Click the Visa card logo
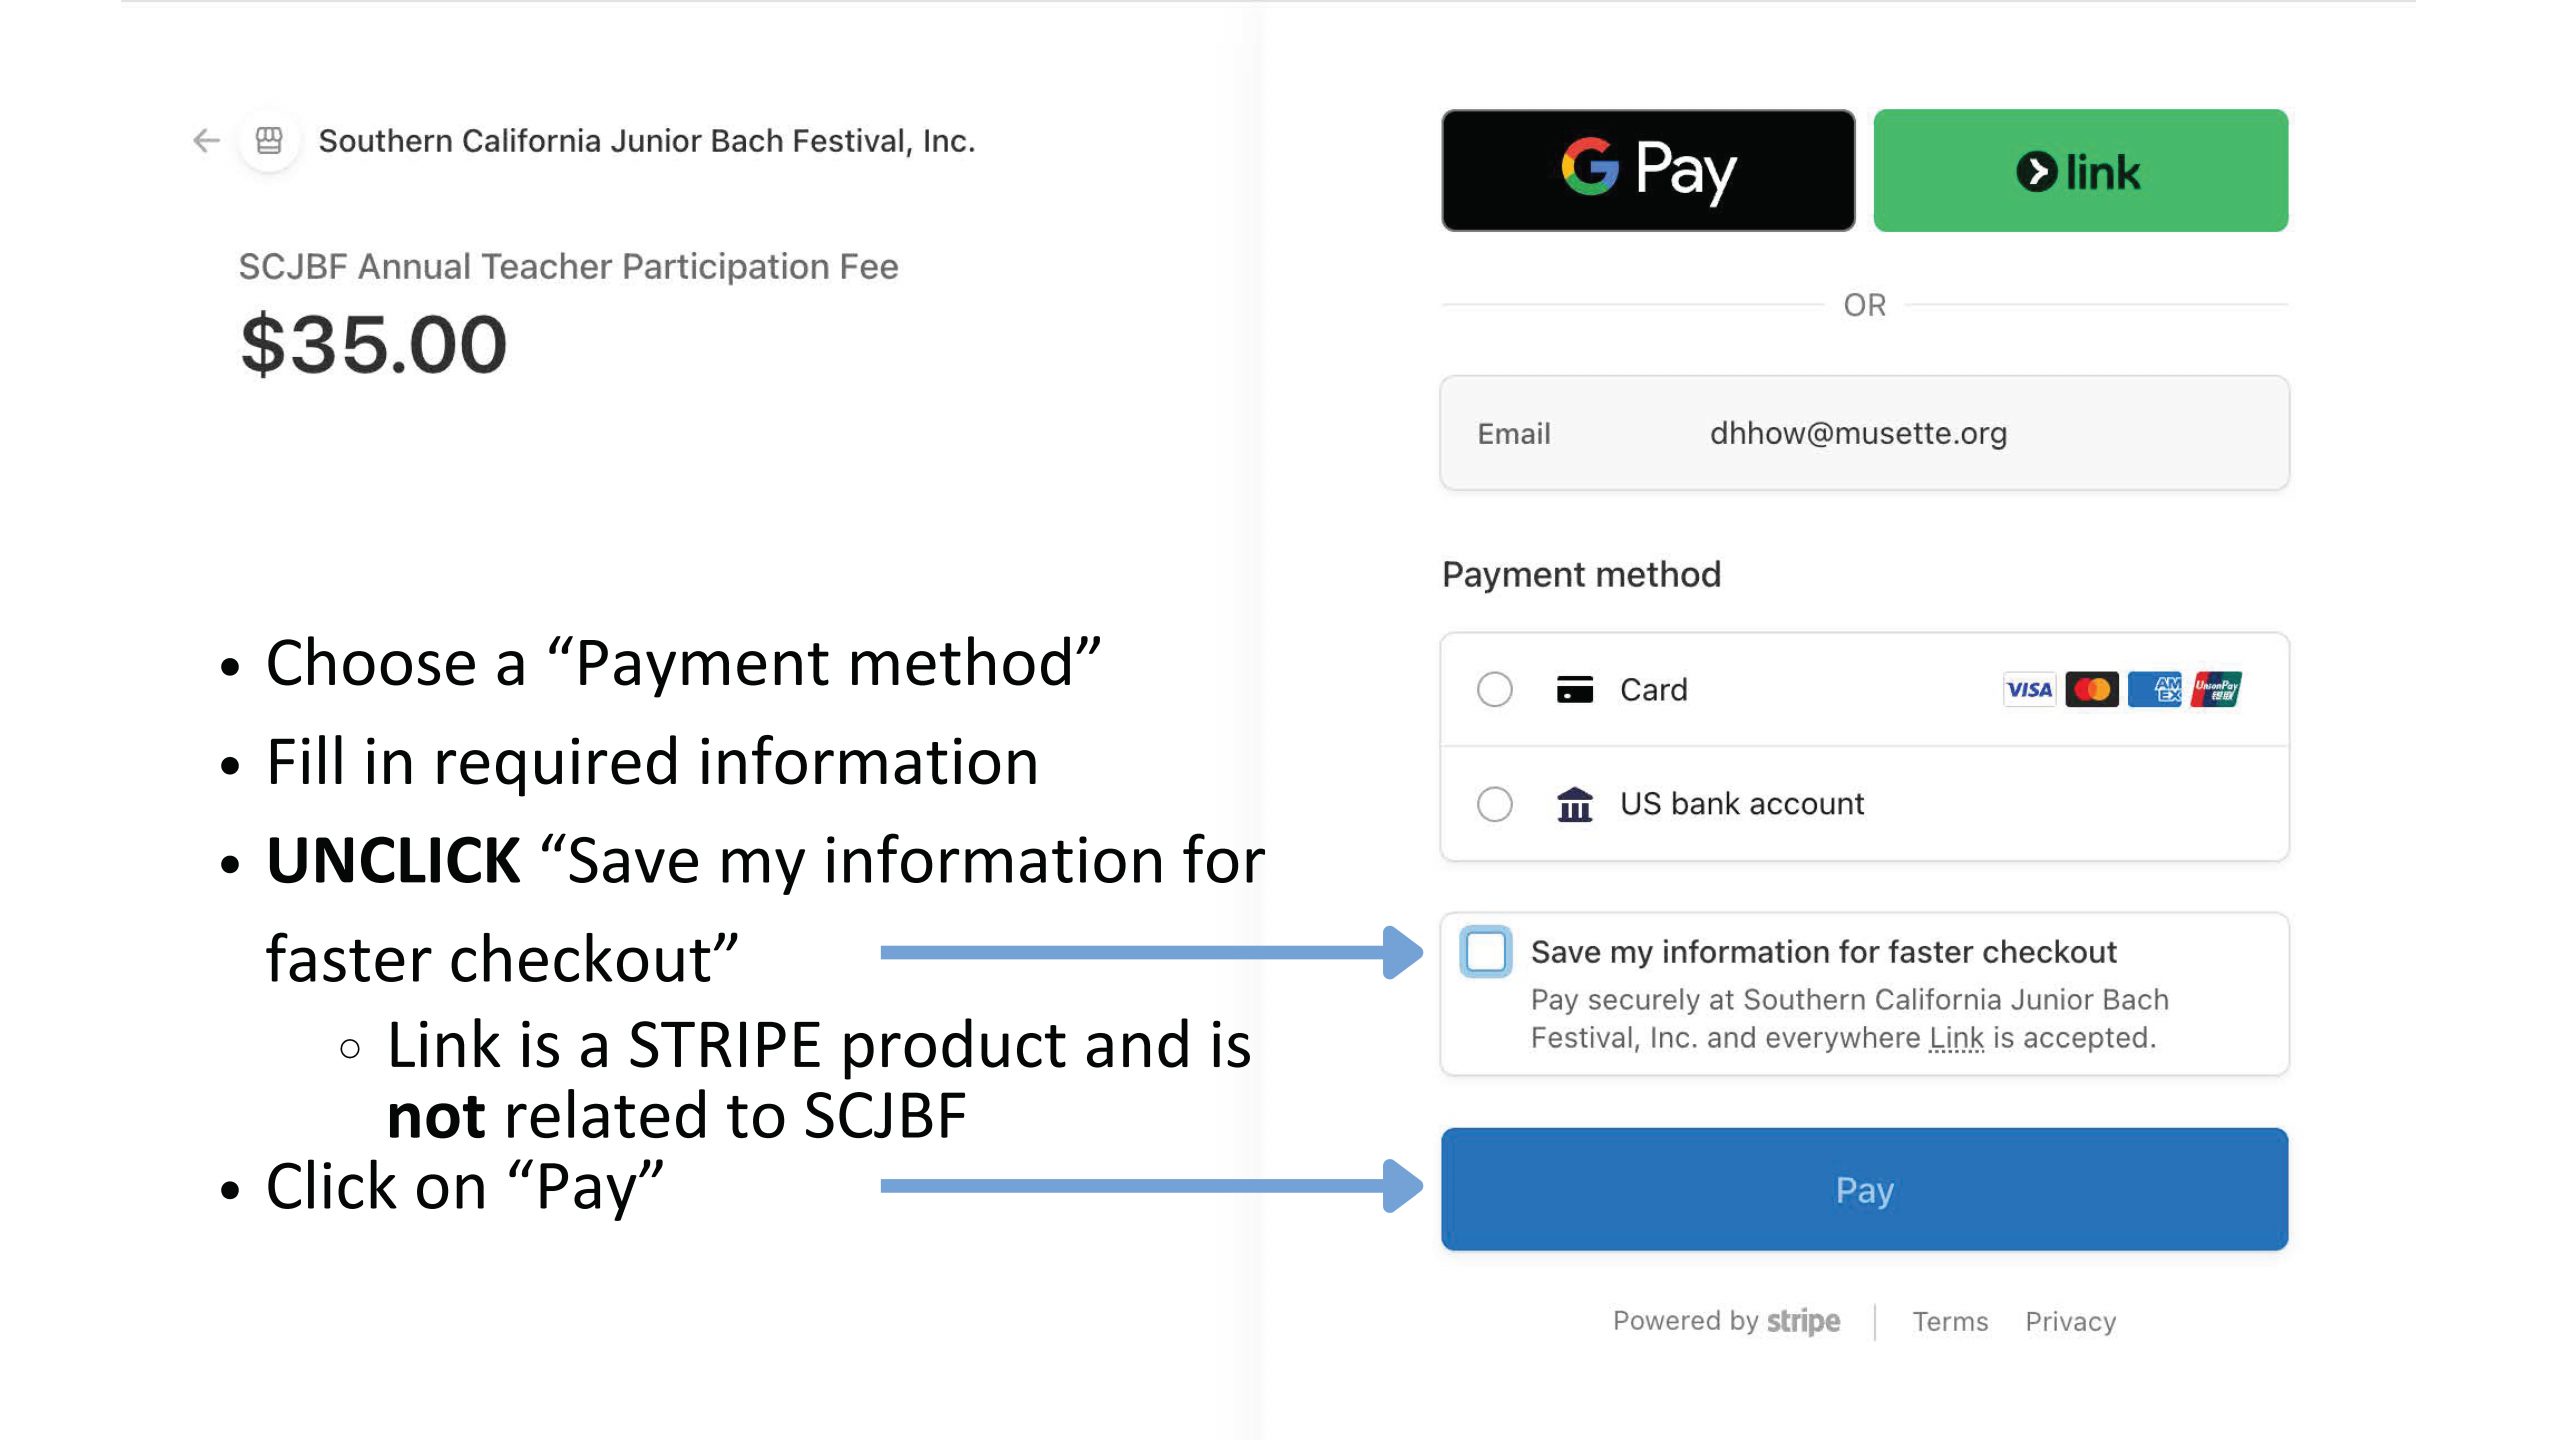The width and height of the screenshot is (2560, 1440). (x=2029, y=690)
